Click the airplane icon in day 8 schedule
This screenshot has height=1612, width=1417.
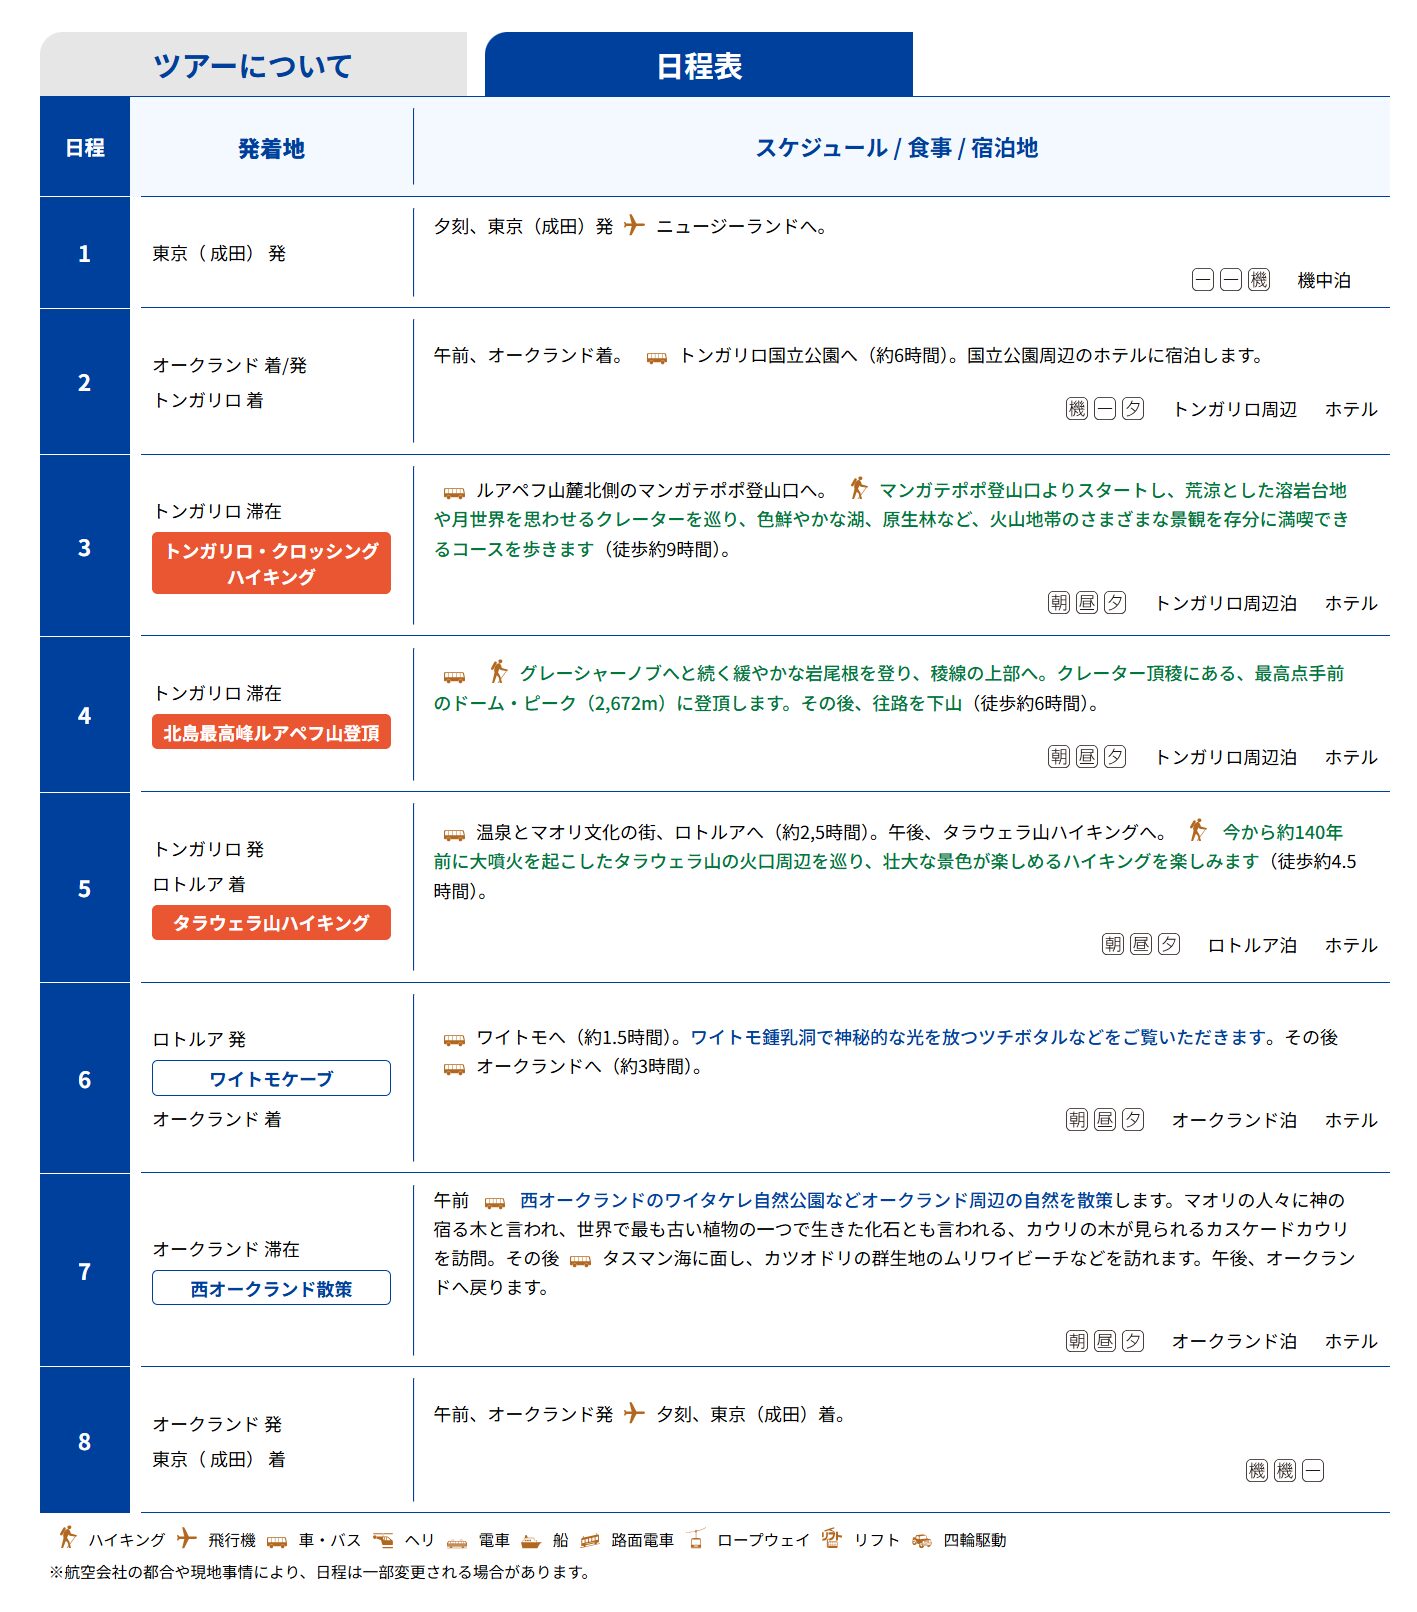pos(634,1414)
